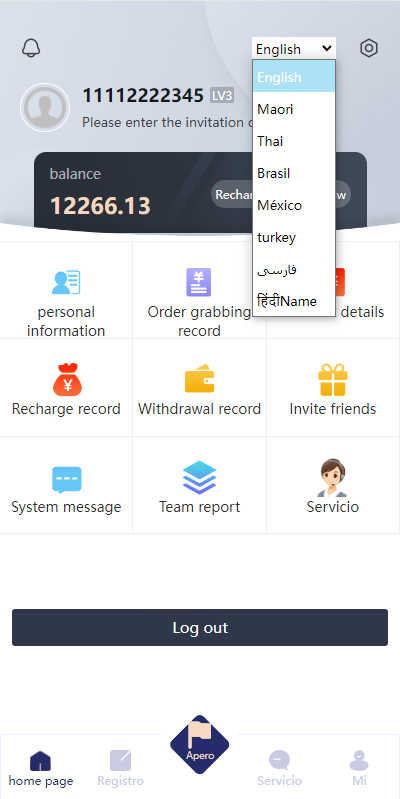Screen dimensions: 400x799
Task: Open the notification bell
Action: pos(31,48)
